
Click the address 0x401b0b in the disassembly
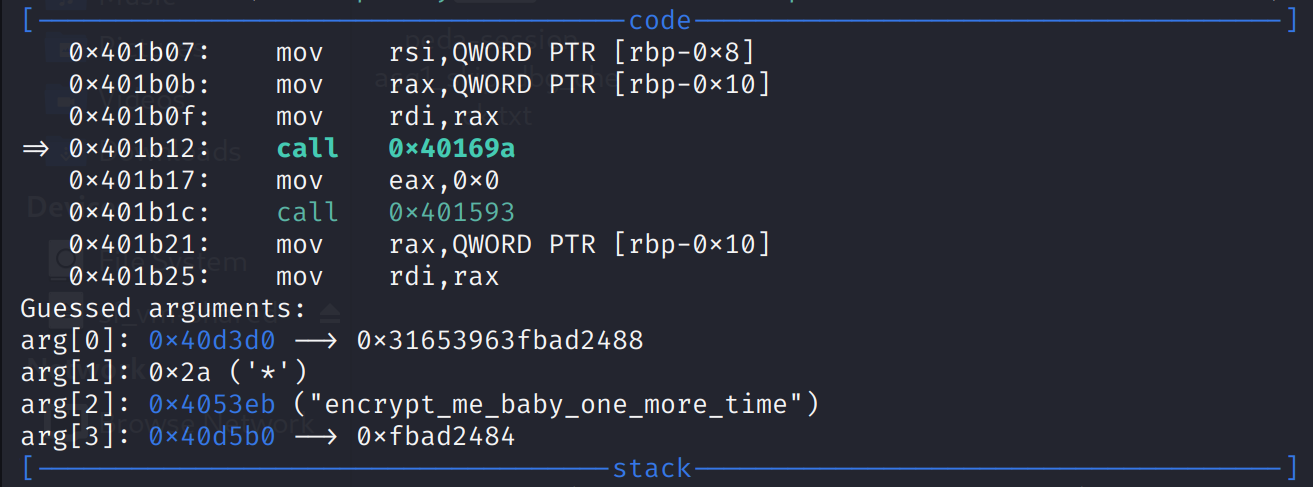tap(138, 85)
